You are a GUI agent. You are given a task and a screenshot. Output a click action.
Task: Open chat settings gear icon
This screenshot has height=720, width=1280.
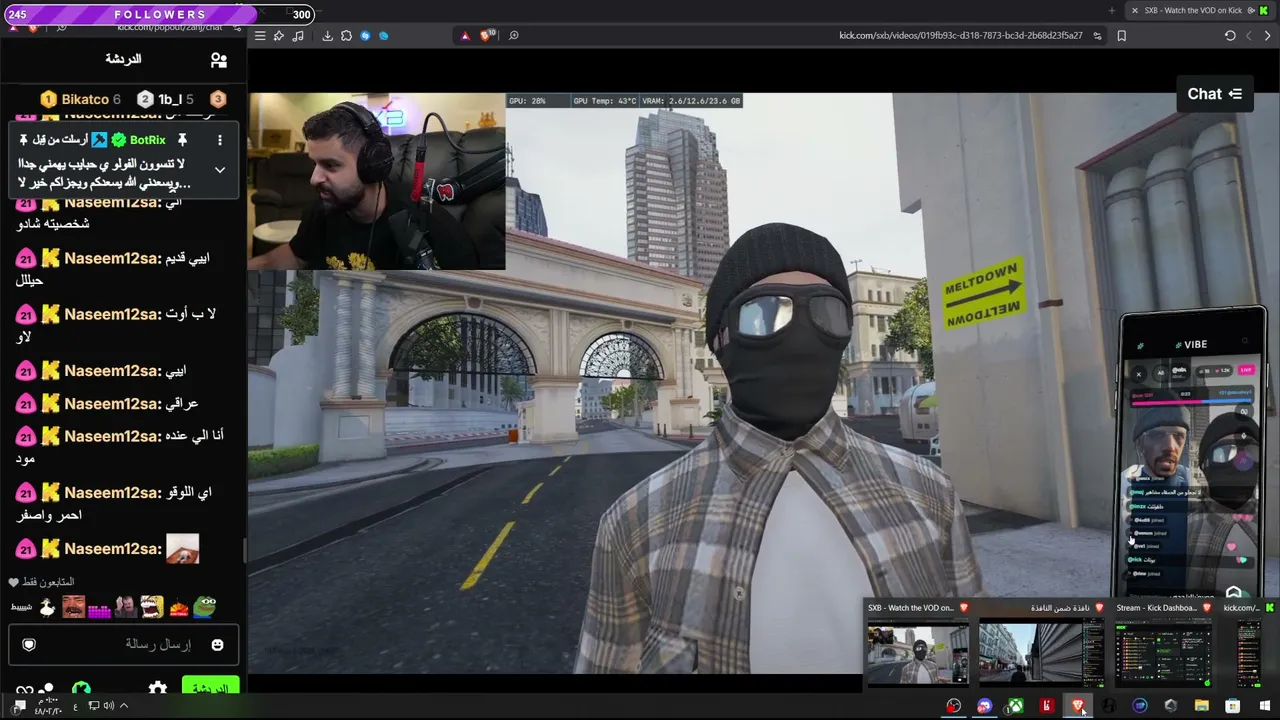click(158, 689)
